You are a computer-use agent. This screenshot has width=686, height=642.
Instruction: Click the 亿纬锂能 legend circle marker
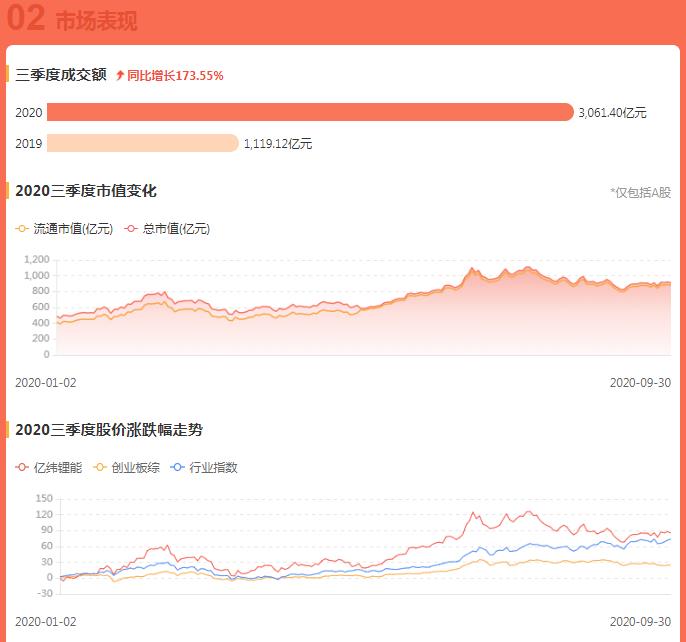[x=23, y=467]
